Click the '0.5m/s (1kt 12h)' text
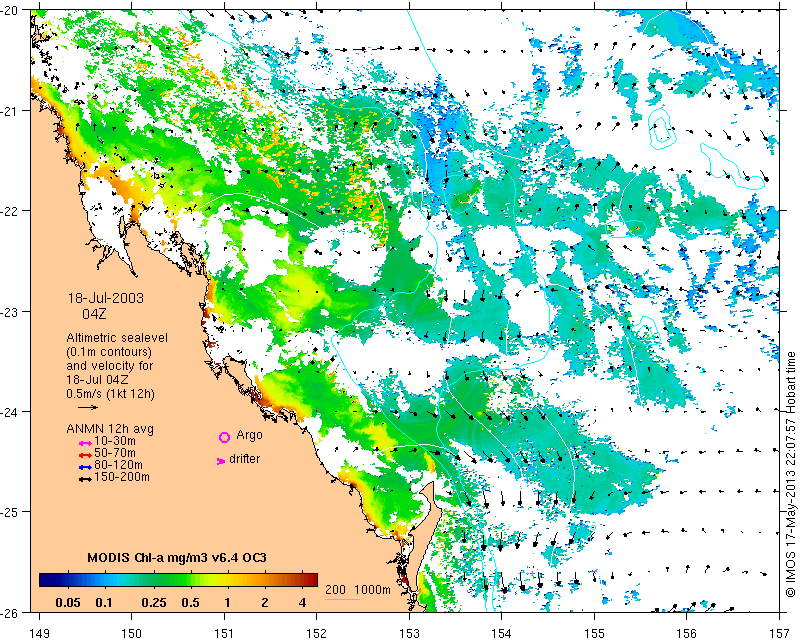 click(110, 394)
